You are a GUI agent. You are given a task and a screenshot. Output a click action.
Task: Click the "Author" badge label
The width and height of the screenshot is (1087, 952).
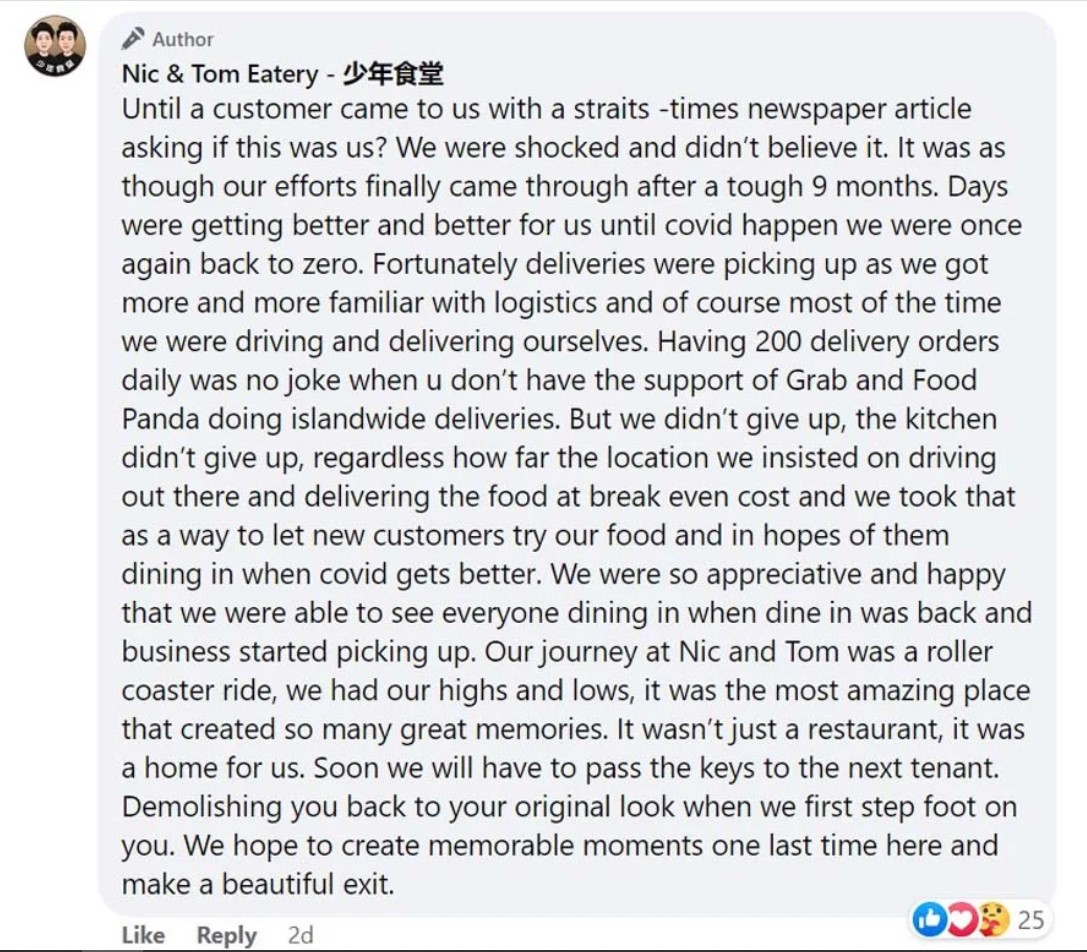click(183, 40)
